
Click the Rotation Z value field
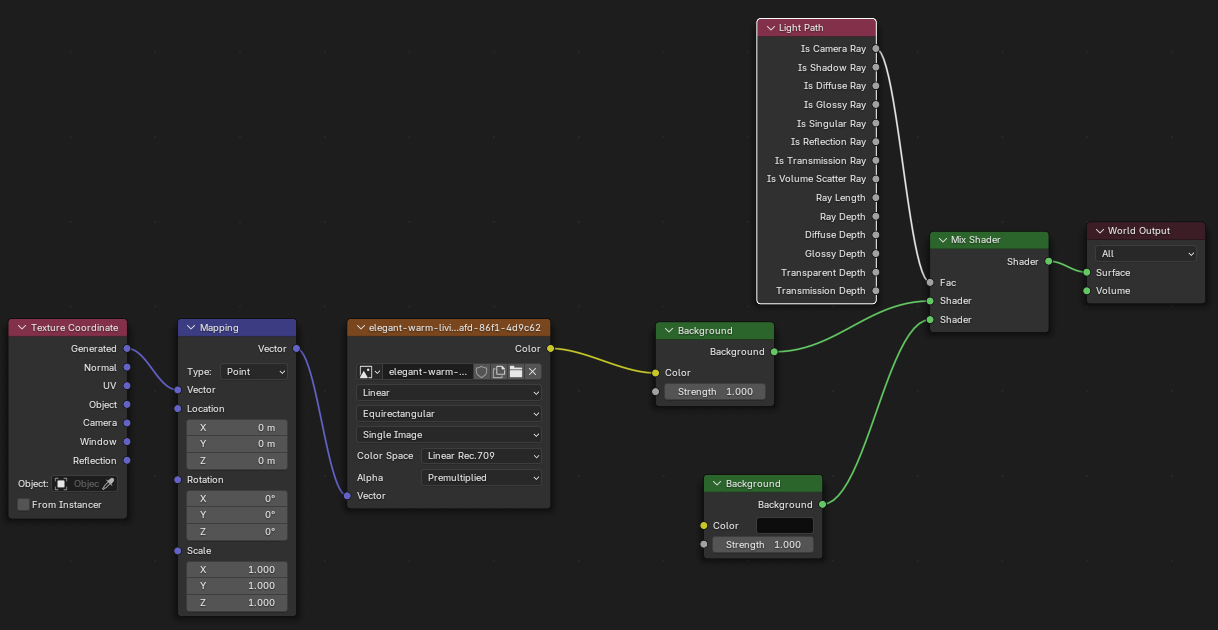pyautogui.click(x=237, y=532)
